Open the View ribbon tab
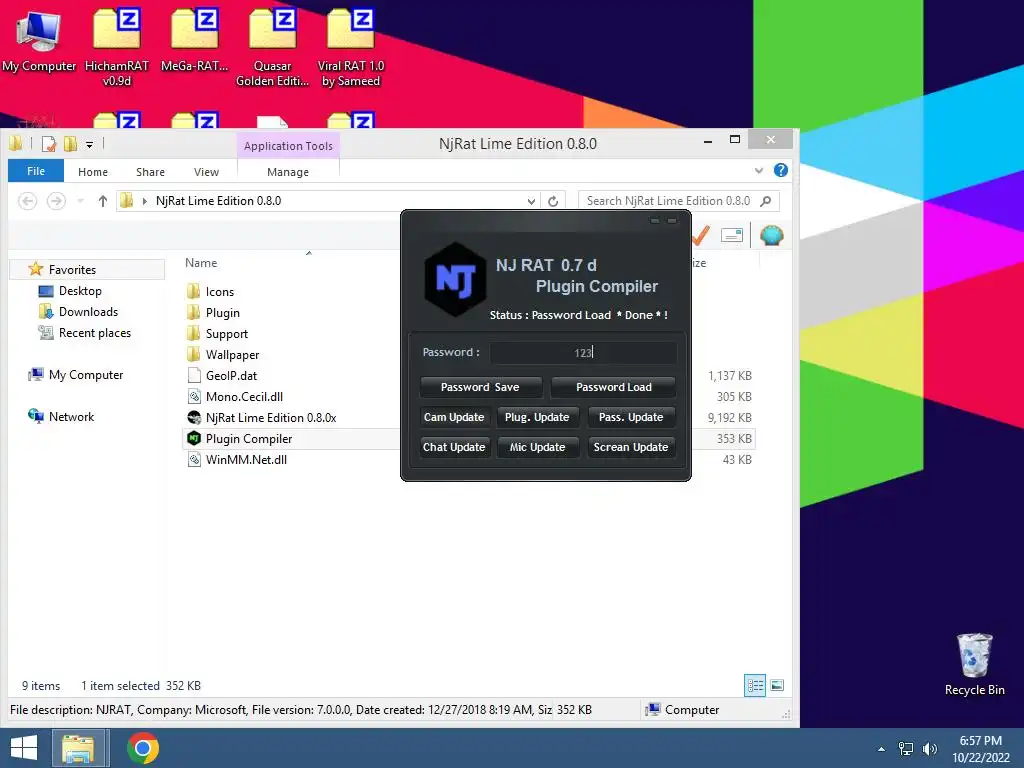Screen dimensions: 1024x768 click(206, 172)
